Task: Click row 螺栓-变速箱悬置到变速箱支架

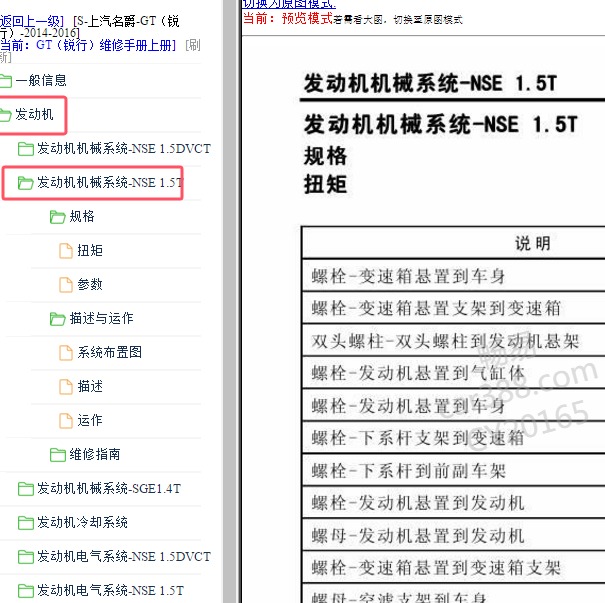Action: 453,567
